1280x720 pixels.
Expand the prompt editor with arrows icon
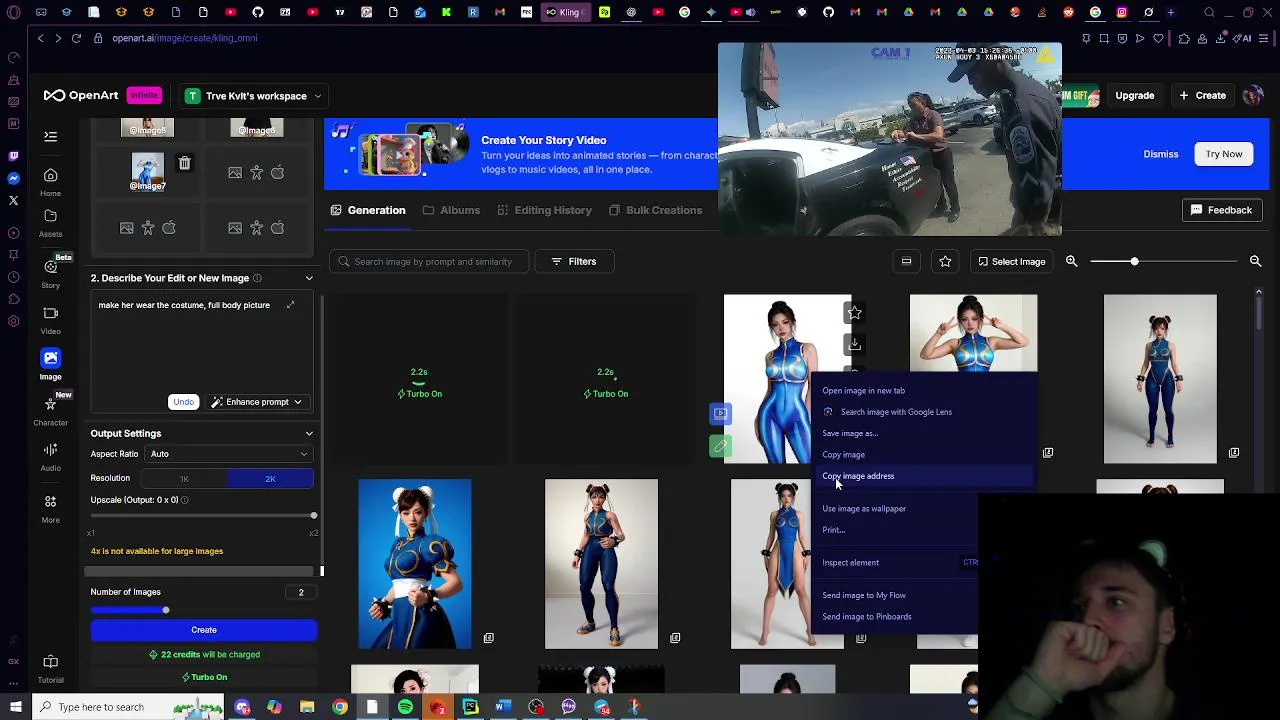tap(290, 305)
